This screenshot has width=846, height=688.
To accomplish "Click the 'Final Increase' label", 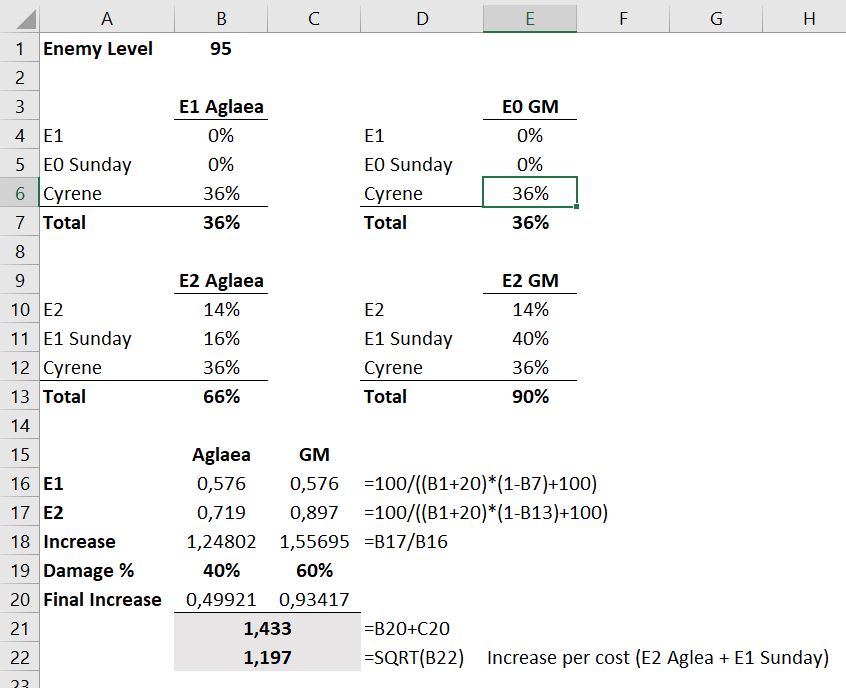I will (102, 600).
